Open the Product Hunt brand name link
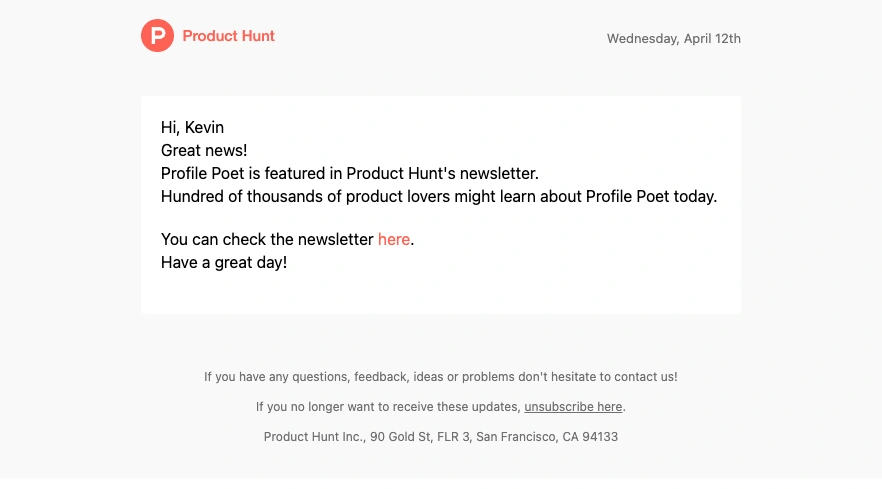This screenshot has width=882, height=489. pyautogui.click(x=228, y=36)
